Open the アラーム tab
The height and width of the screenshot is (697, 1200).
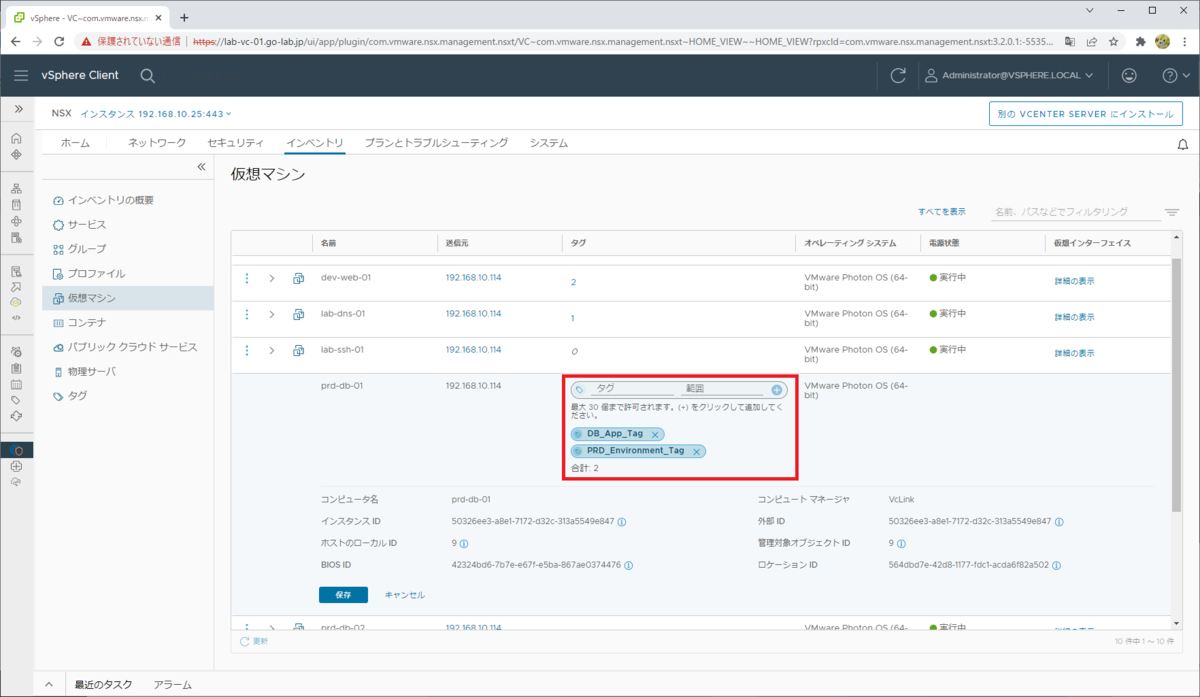tap(172, 685)
